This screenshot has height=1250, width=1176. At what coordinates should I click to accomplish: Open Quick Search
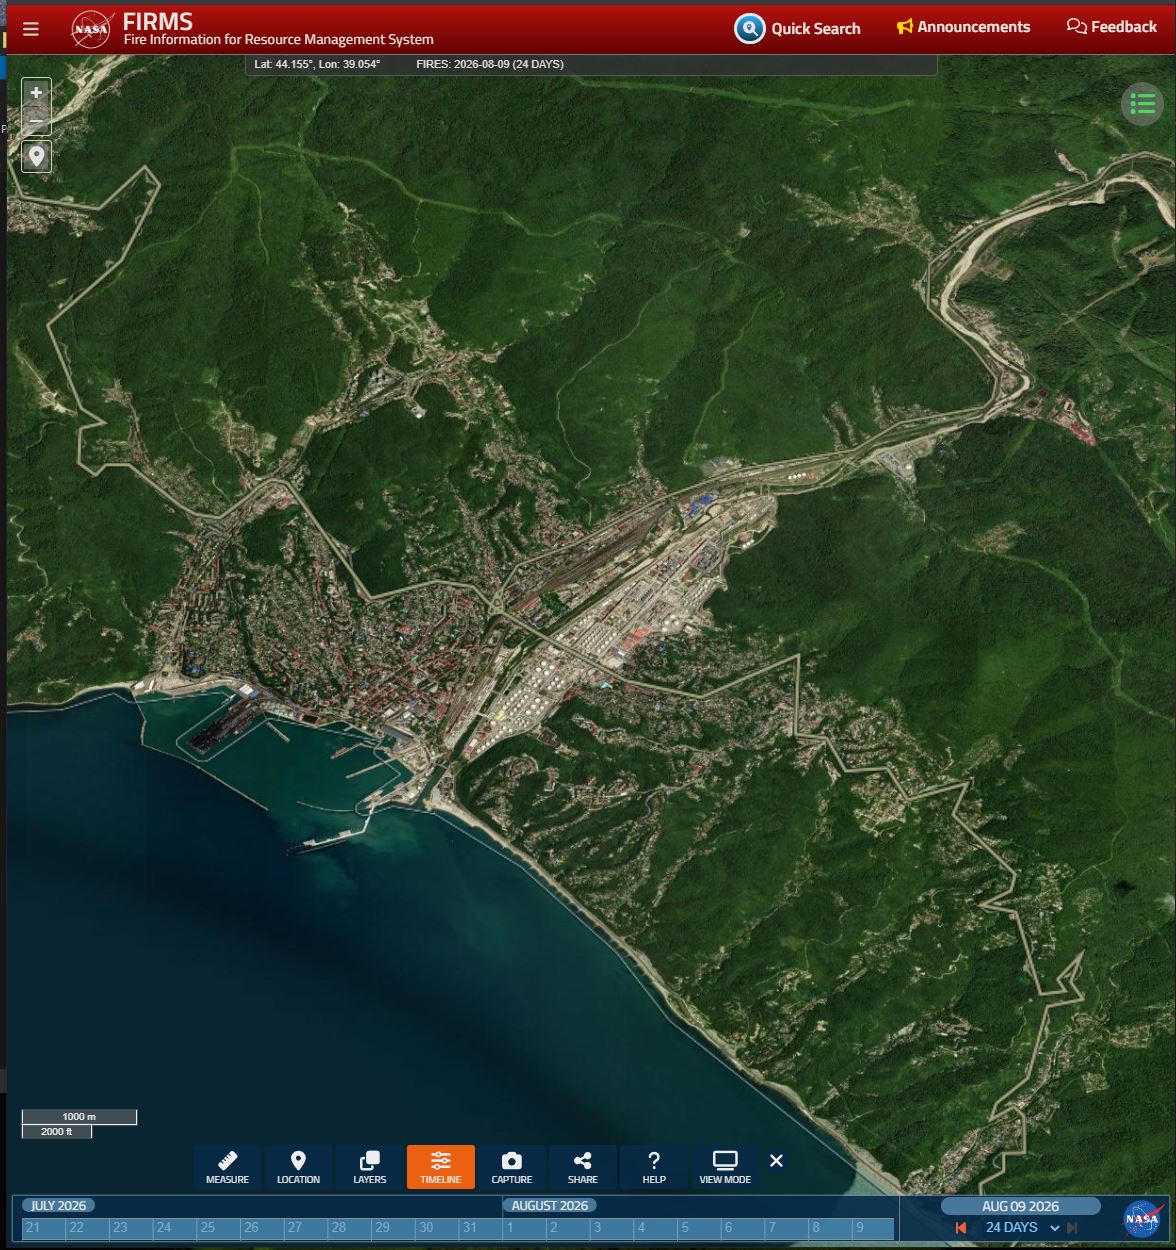pyautogui.click(x=797, y=28)
